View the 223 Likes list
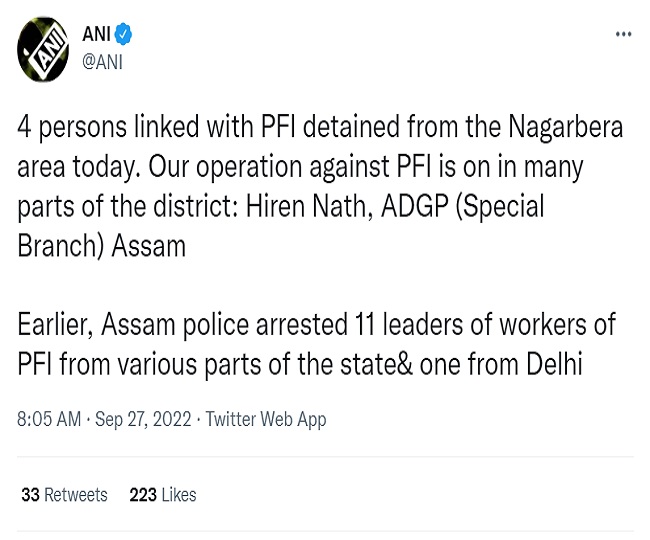Viewport: 650px width, 540px height. 163,495
